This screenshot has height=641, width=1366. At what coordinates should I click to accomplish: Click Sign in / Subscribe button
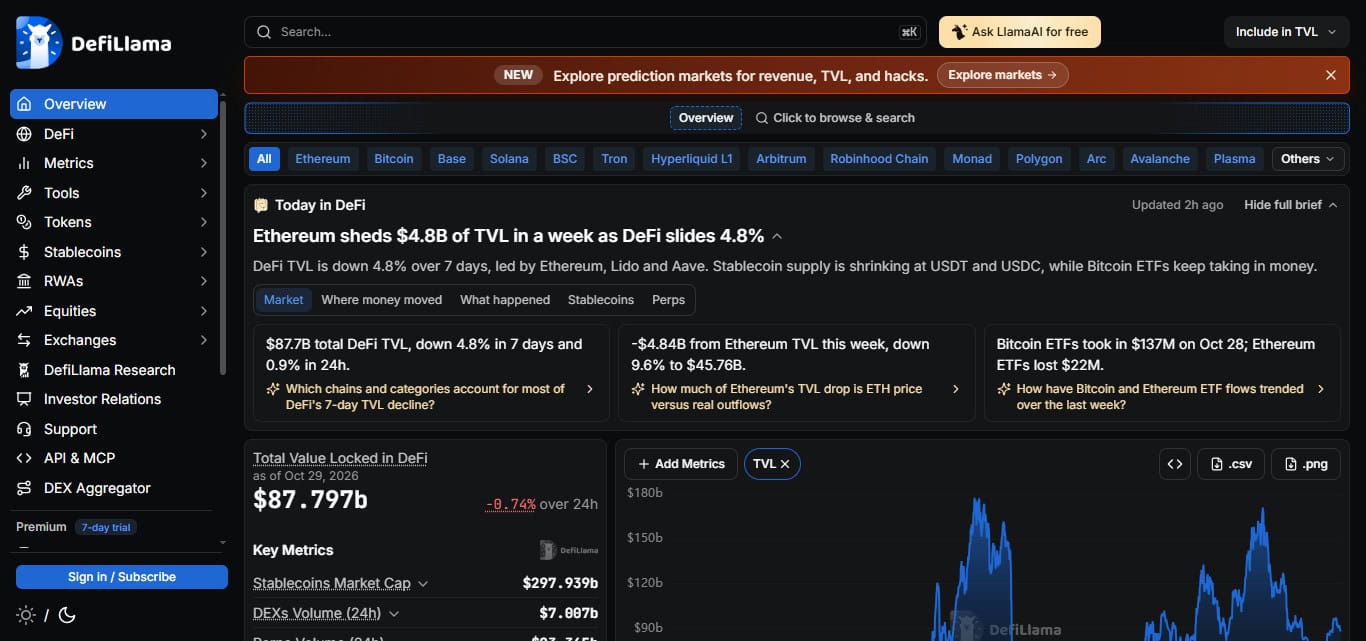coord(122,577)
